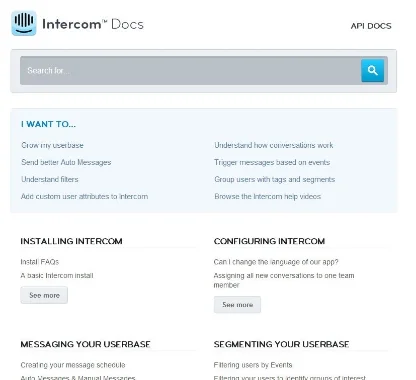The width and height of the screenshot is (416, 380).
Task: Open 'Assigning all new conversations to one team member'
Action: pos(284,280)
